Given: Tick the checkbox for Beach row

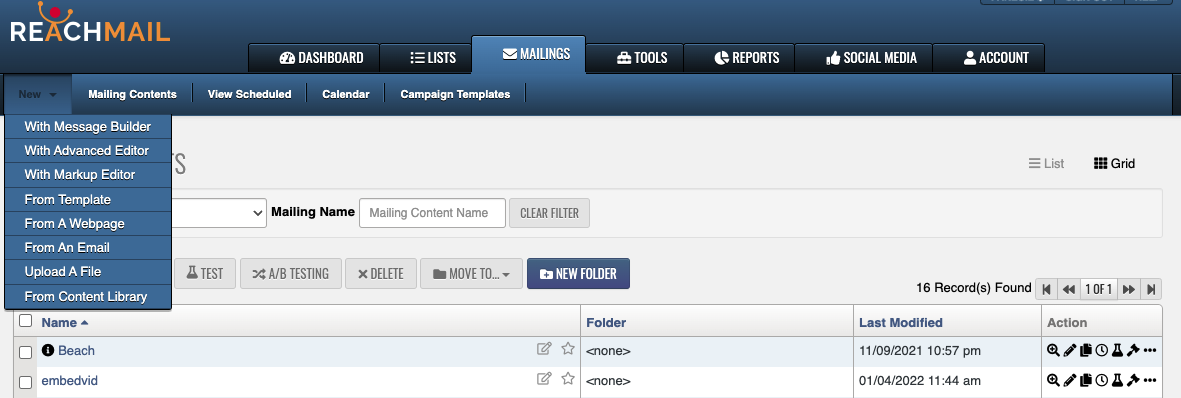Looking at the screenshot, I should click(x=26, y=351).
